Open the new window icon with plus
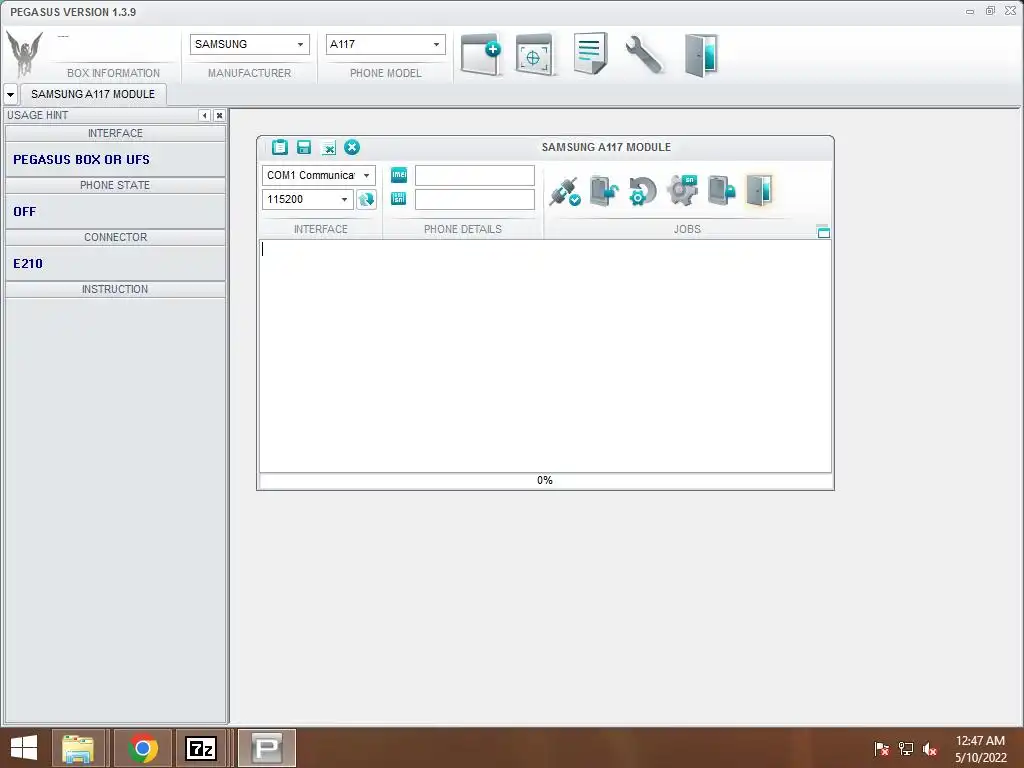Image resolution: width=1024 pixels, height=768 pixels. (x=481, y=54)
